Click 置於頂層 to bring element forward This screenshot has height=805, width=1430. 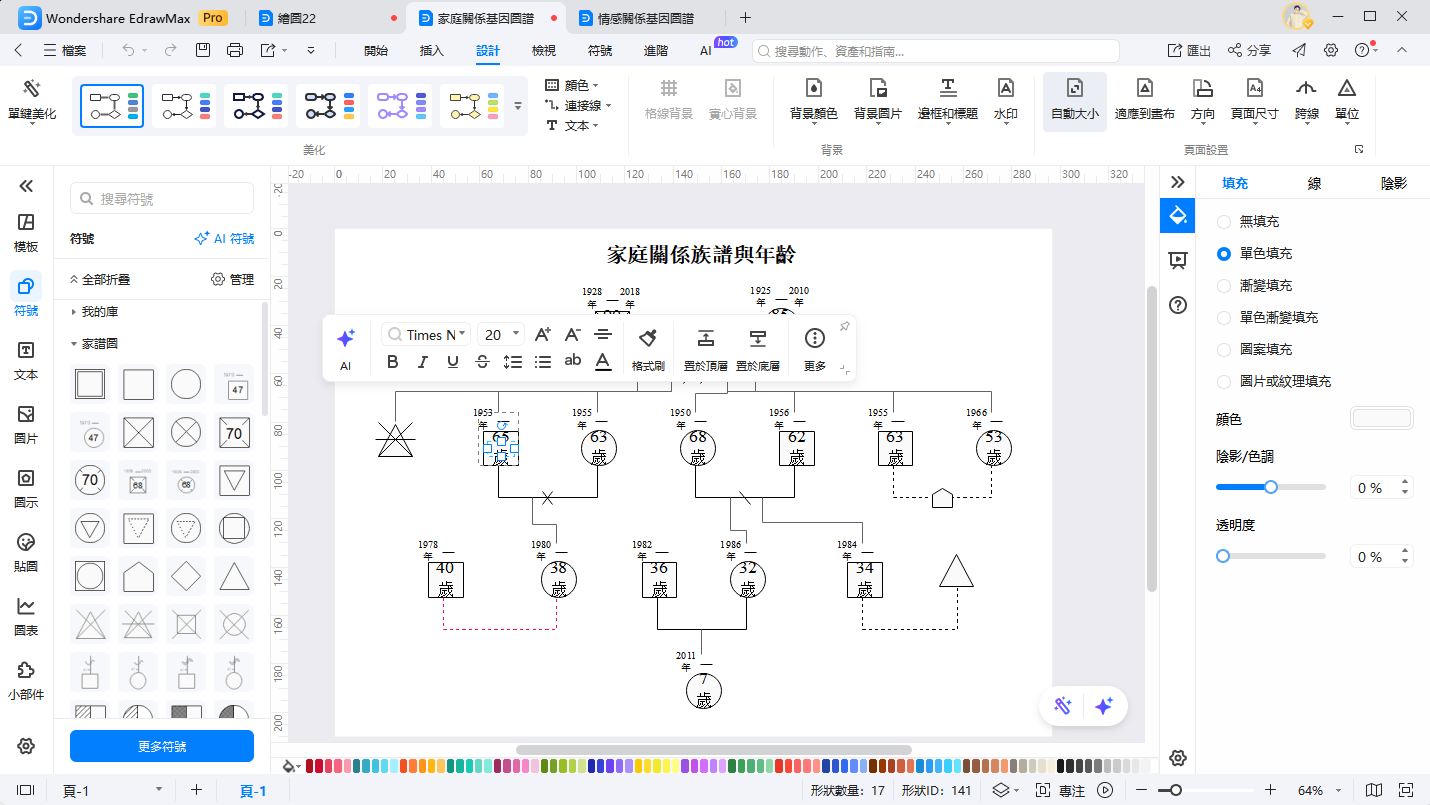click(706, 347)
